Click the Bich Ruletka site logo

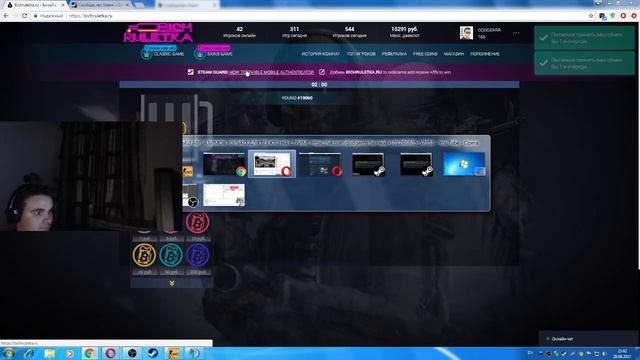tap(158, 33)
